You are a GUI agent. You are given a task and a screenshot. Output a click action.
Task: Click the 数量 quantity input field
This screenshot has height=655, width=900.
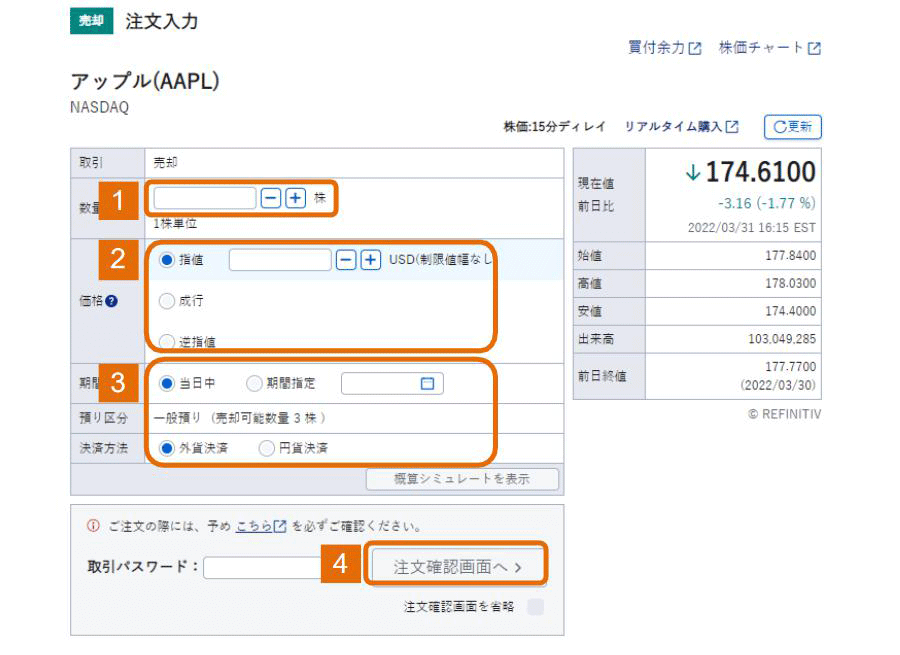pos(204,199)
